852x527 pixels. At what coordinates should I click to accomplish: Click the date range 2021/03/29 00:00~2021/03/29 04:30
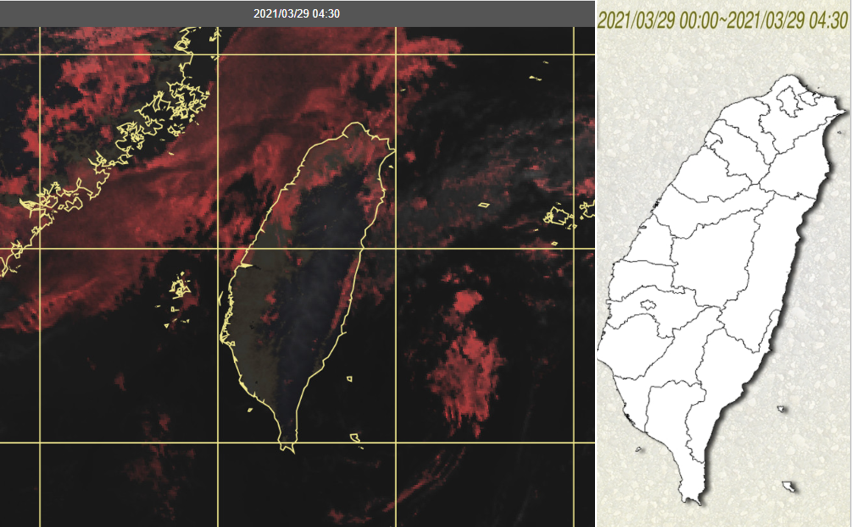tap(723, 21)
